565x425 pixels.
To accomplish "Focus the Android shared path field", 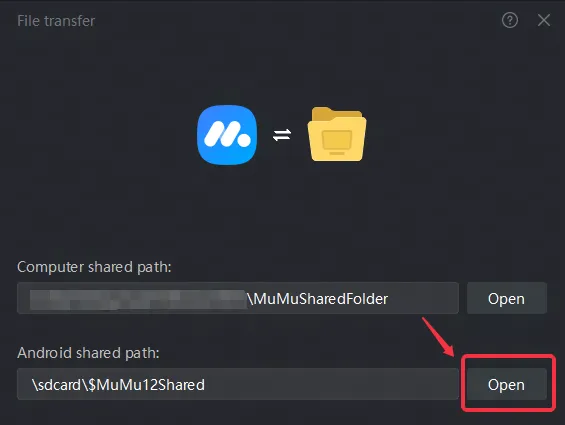I will (x=238, y=384).
